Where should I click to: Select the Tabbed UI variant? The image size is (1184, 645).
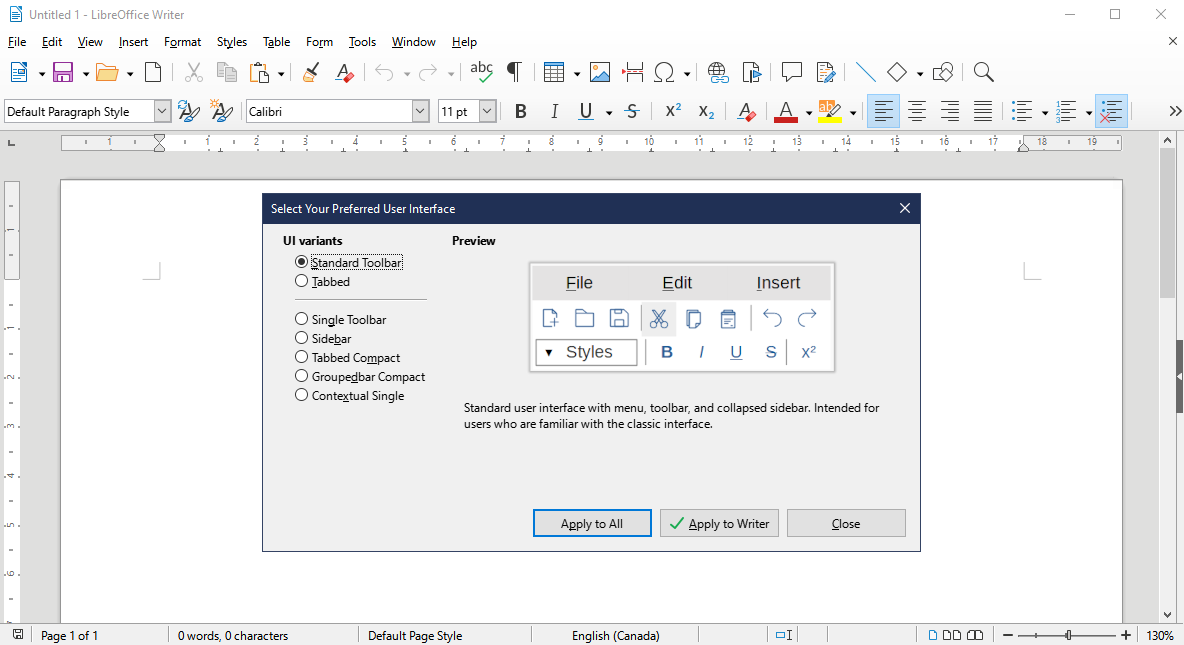coord(302,281)
